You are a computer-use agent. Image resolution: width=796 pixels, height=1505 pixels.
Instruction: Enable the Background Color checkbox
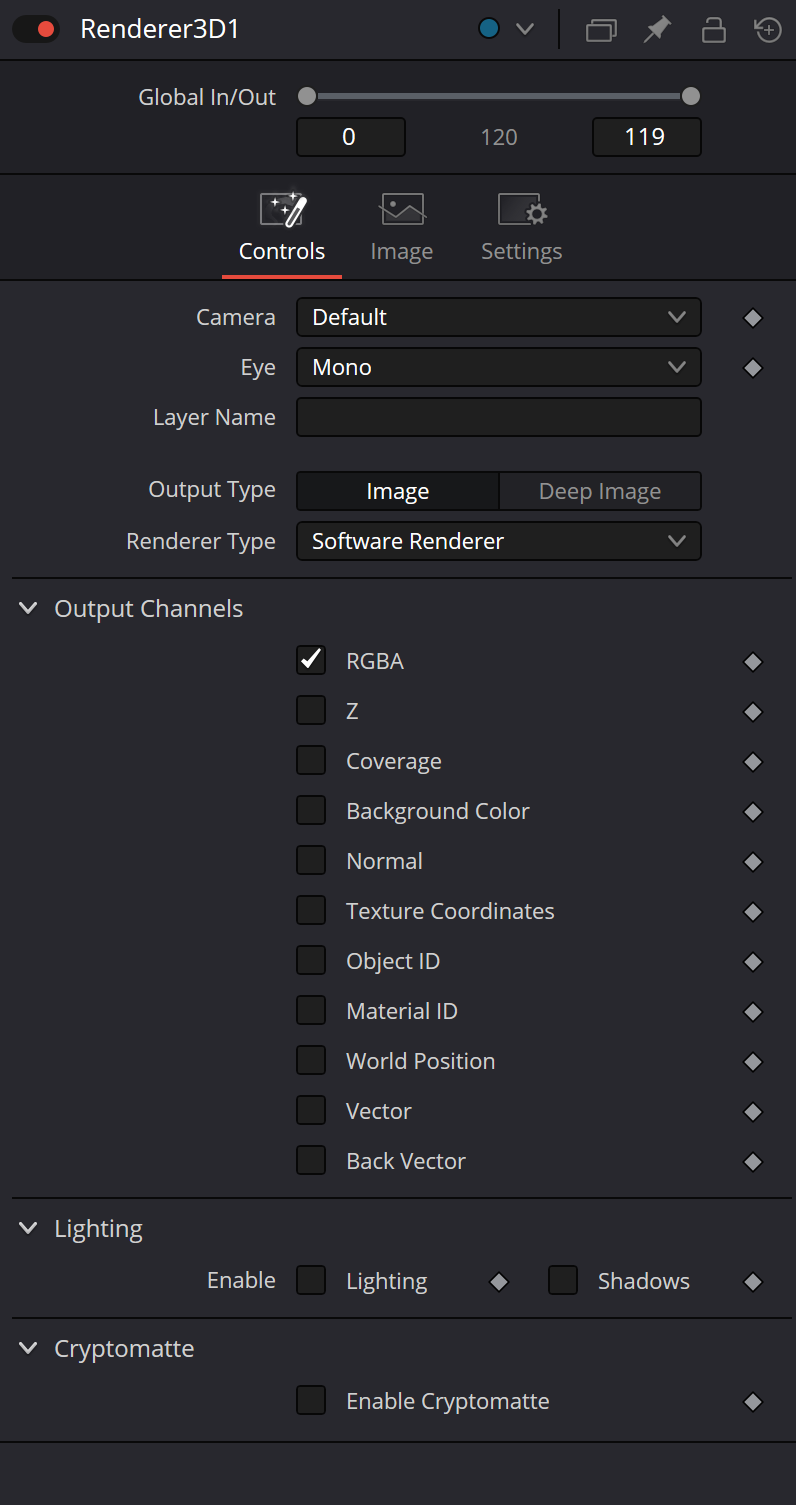[311, 809]
